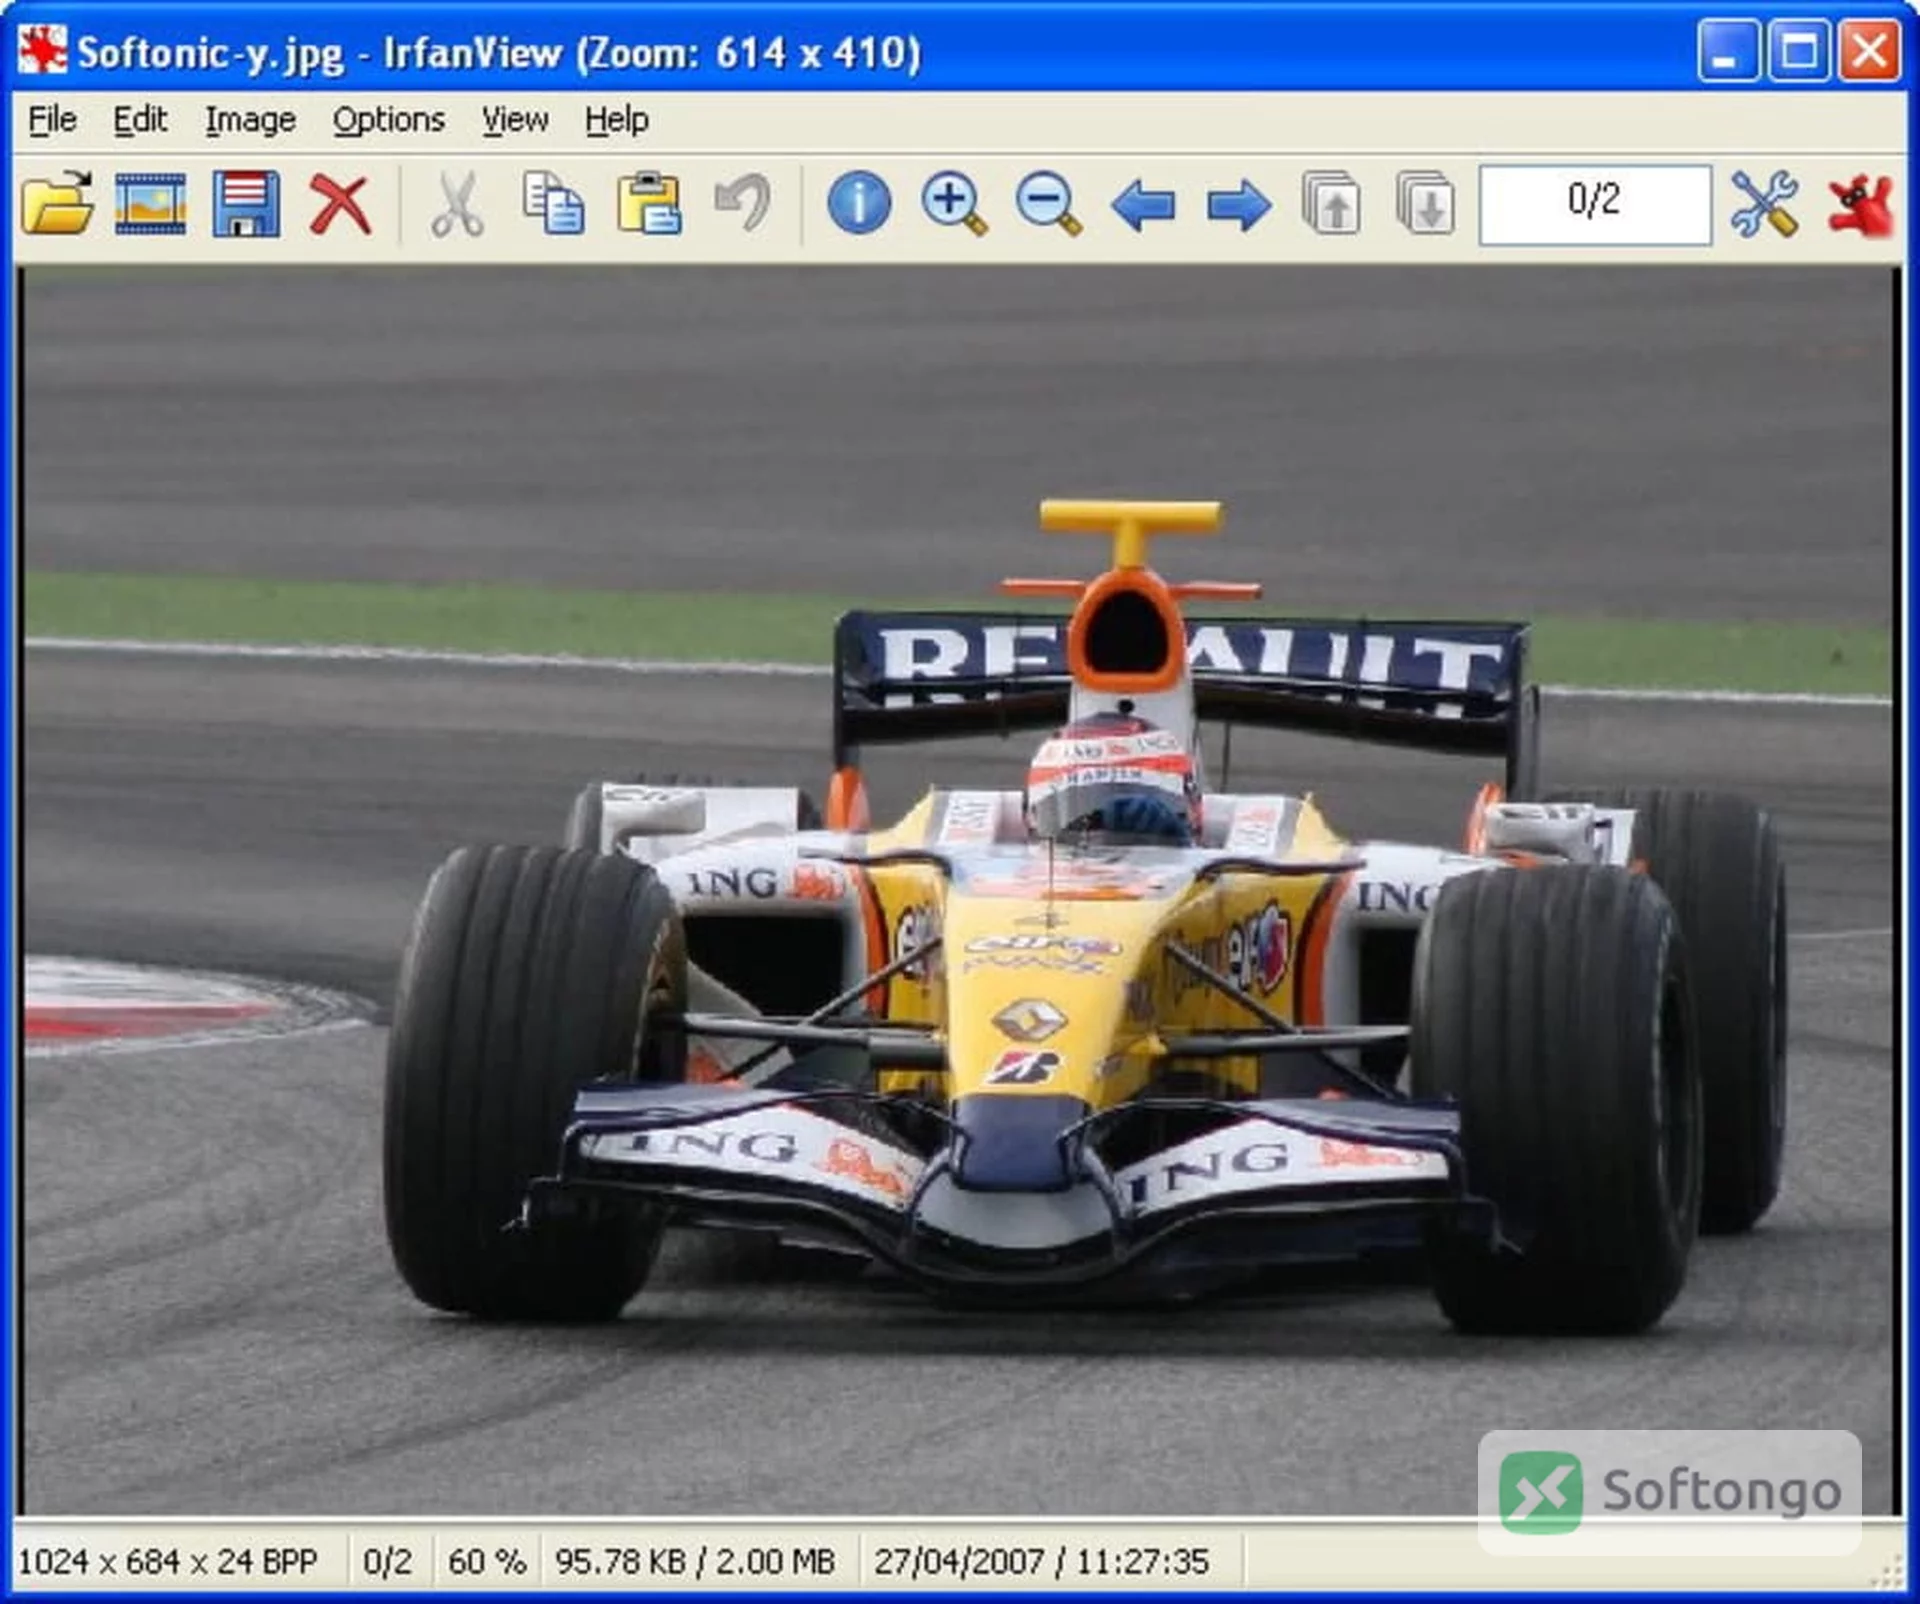Open the Help menu
This screenshot has height=1604, width=1920.
[616, 120]
